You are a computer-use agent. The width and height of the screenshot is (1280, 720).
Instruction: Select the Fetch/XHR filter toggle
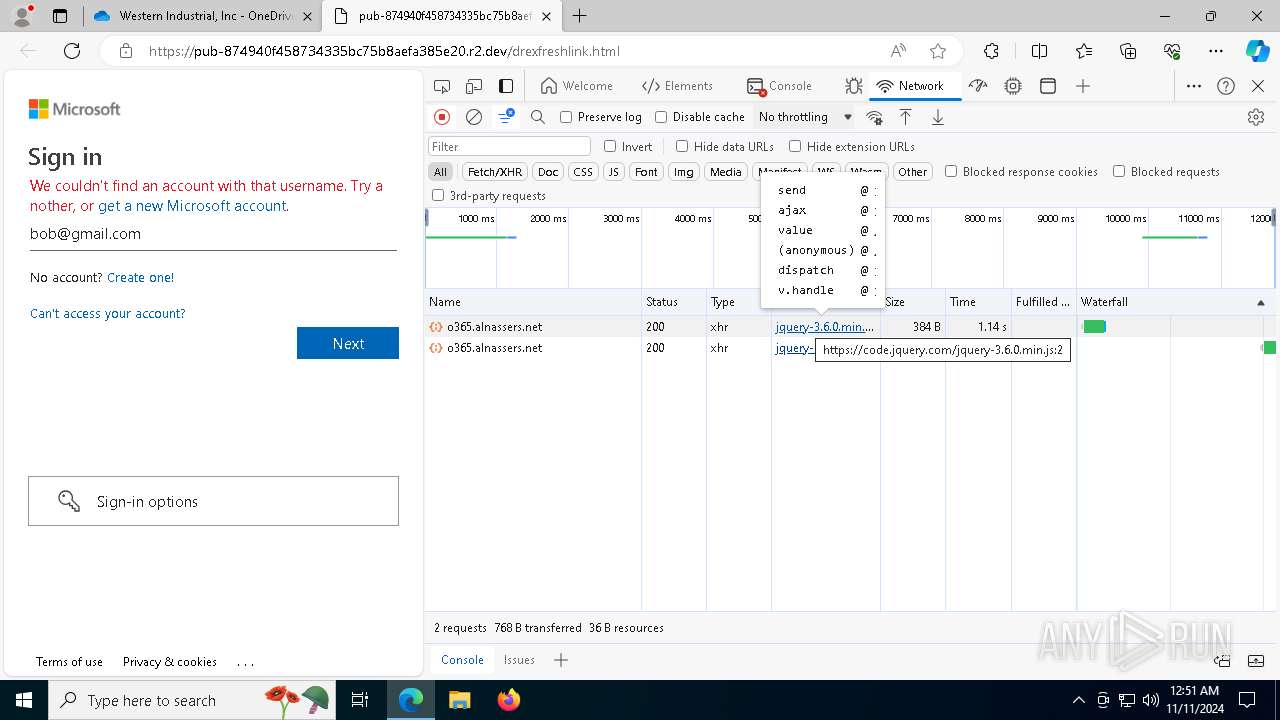point(495,172)
